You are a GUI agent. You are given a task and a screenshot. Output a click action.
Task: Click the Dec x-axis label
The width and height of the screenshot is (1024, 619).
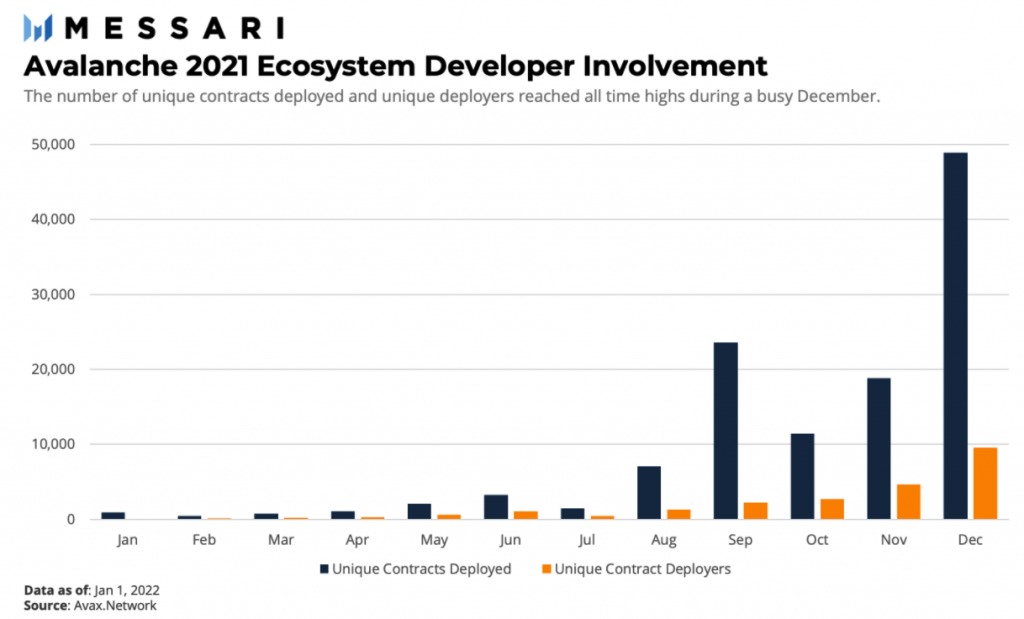coord(970,540)
